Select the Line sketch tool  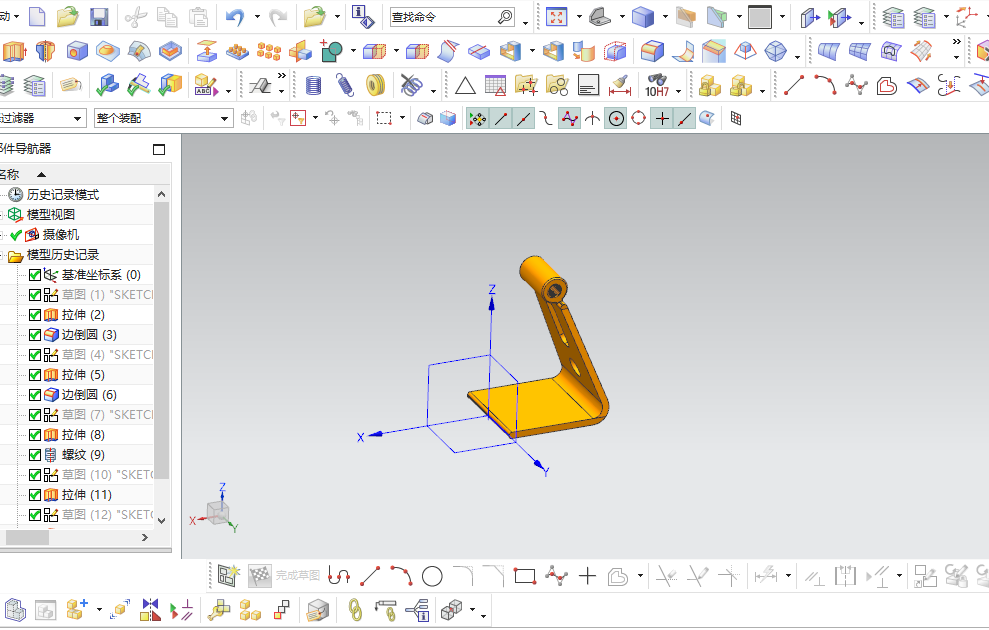[370, 576]
